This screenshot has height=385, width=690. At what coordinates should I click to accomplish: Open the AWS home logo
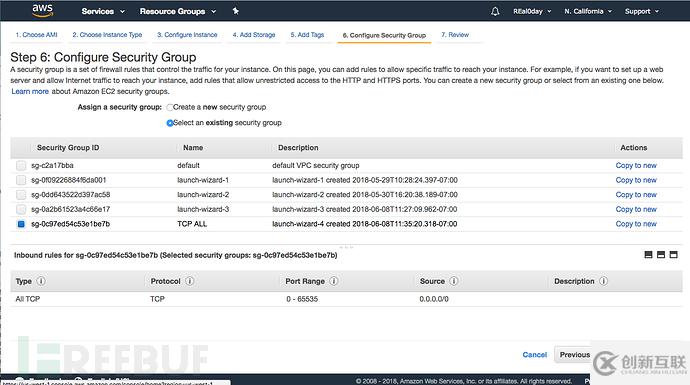(x=43, y=11)
